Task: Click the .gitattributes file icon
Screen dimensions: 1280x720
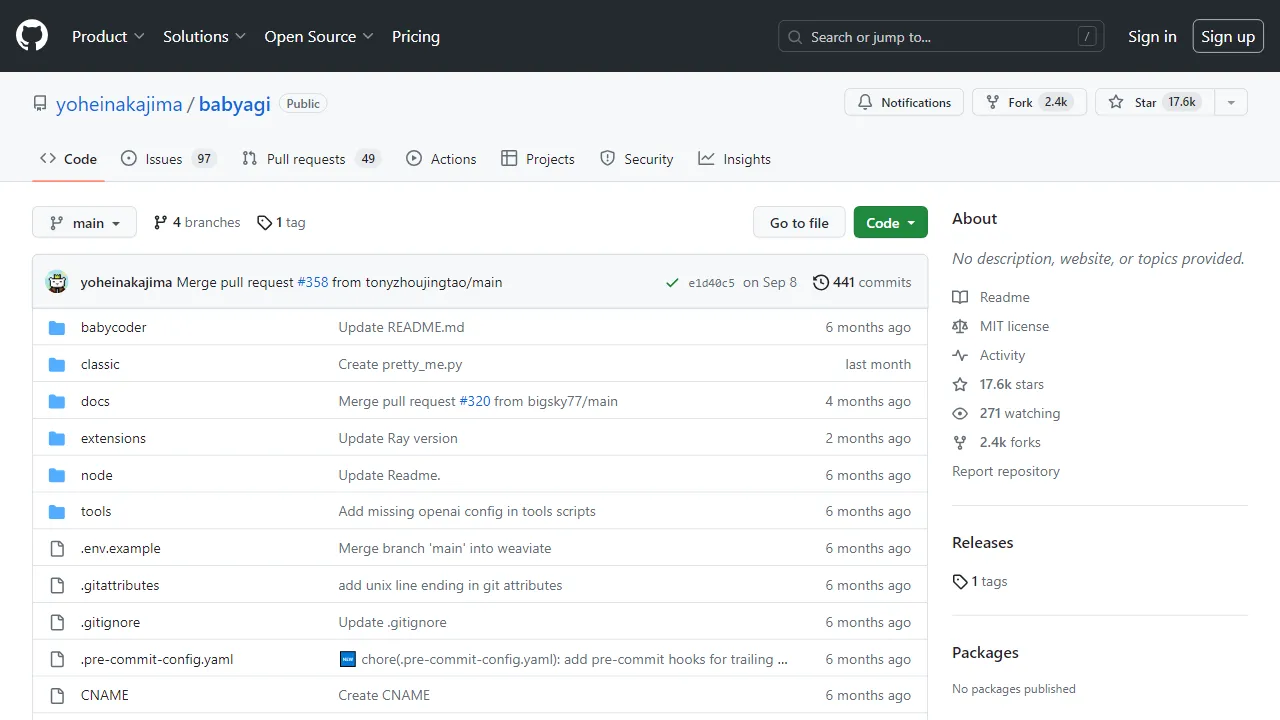Action: point(57,585)
